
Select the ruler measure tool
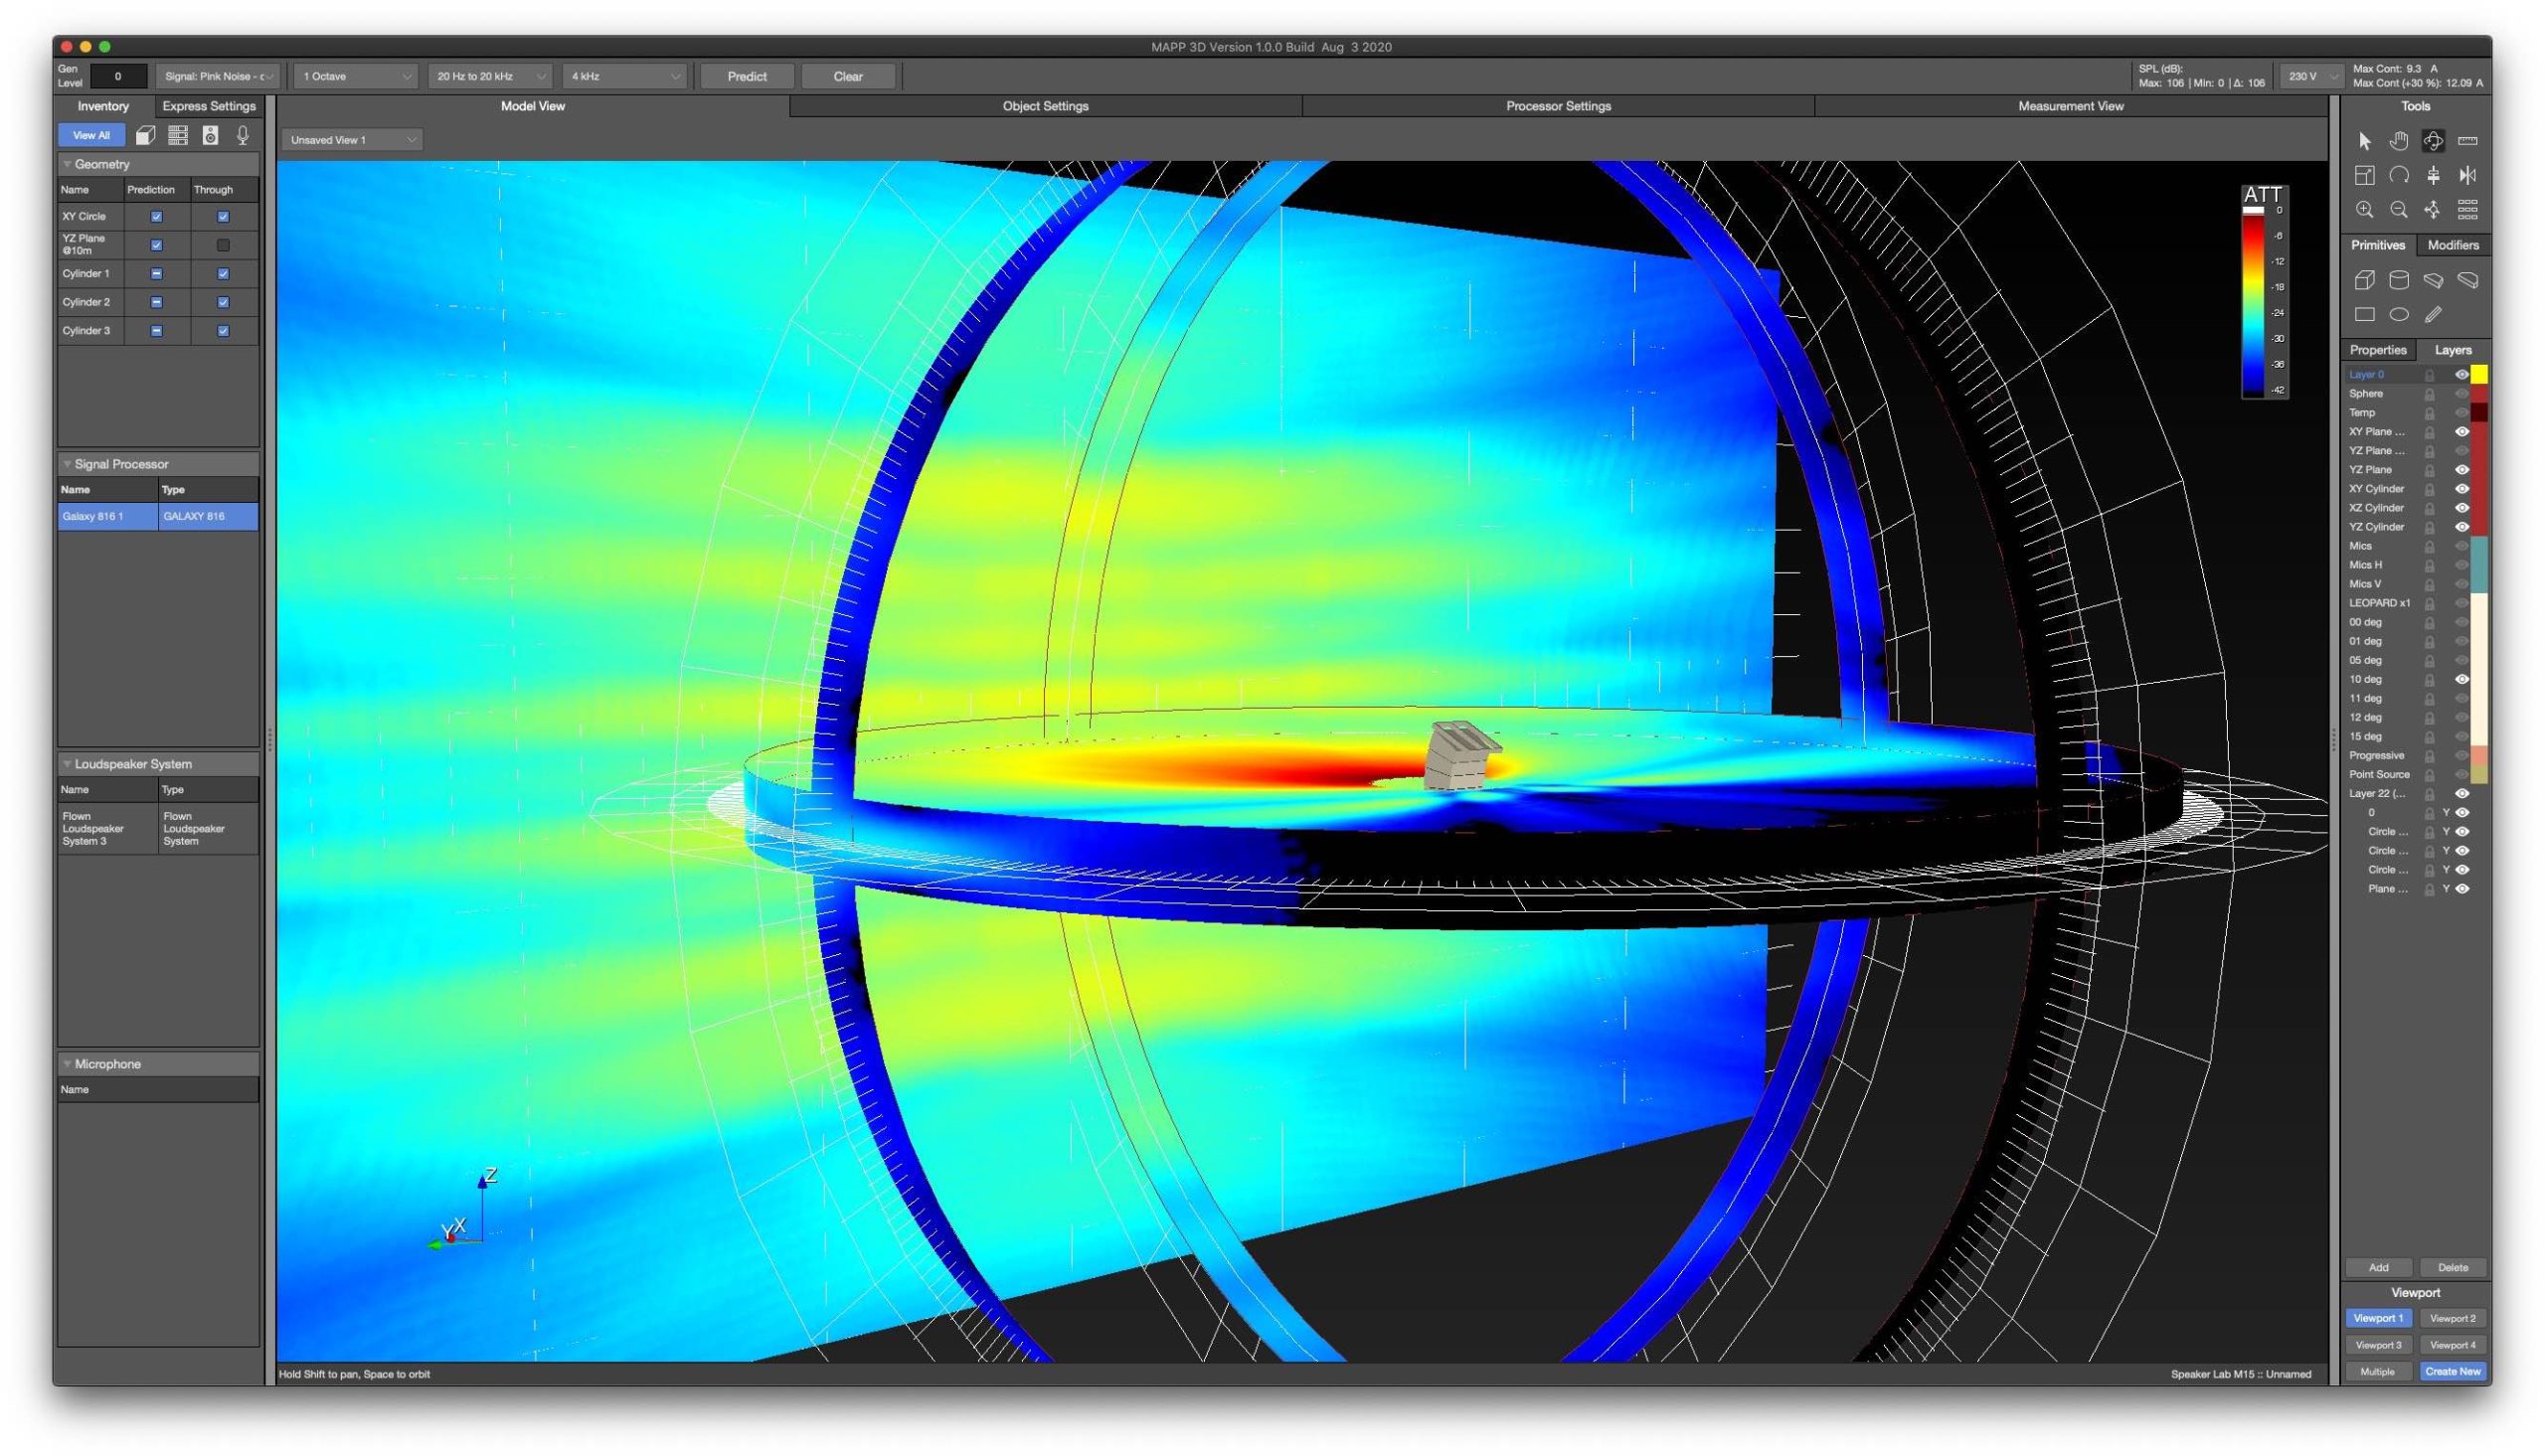click(2467, 141)
